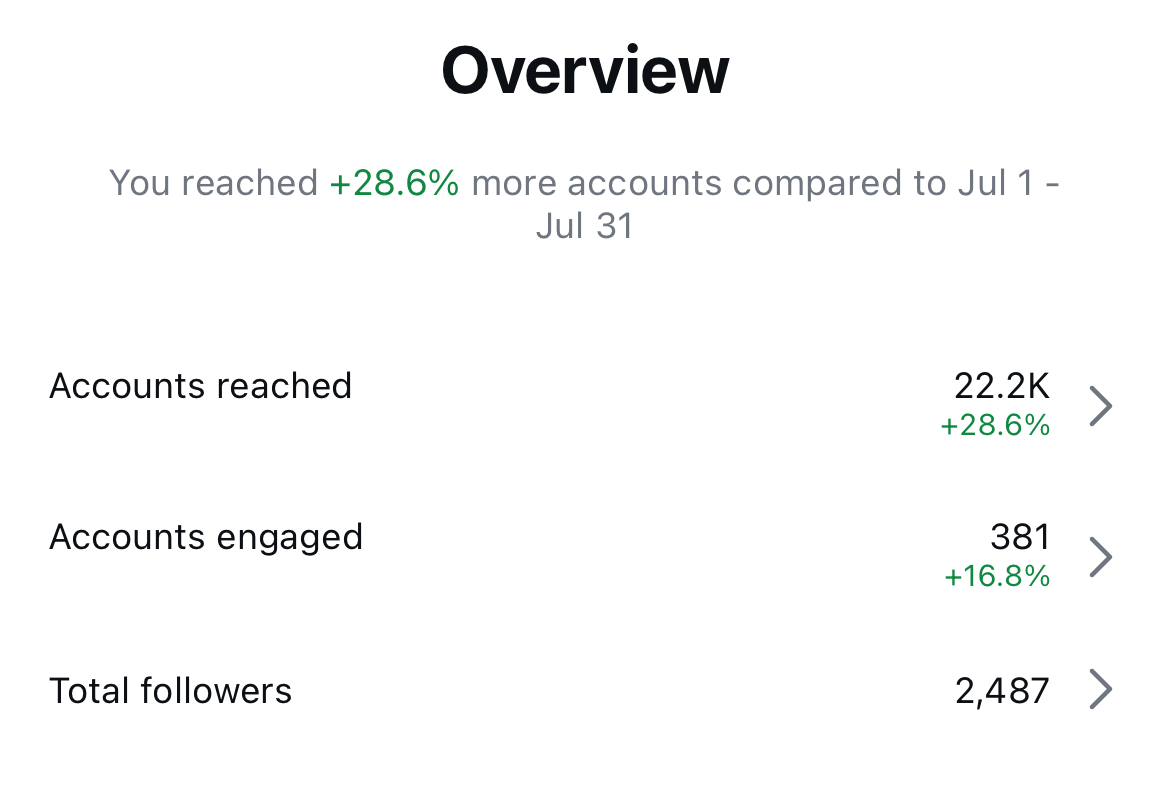Click the 381 accounts engaged value
Screen dimensions: 1170x806
click(x=1020, y=537)
